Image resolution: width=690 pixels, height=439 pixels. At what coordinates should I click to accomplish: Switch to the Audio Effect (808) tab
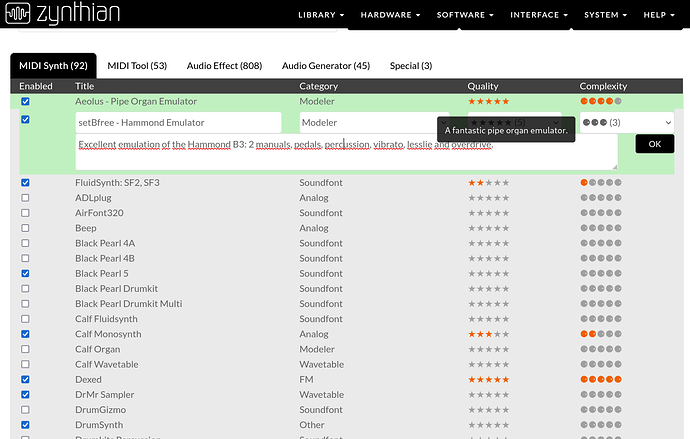224,66
